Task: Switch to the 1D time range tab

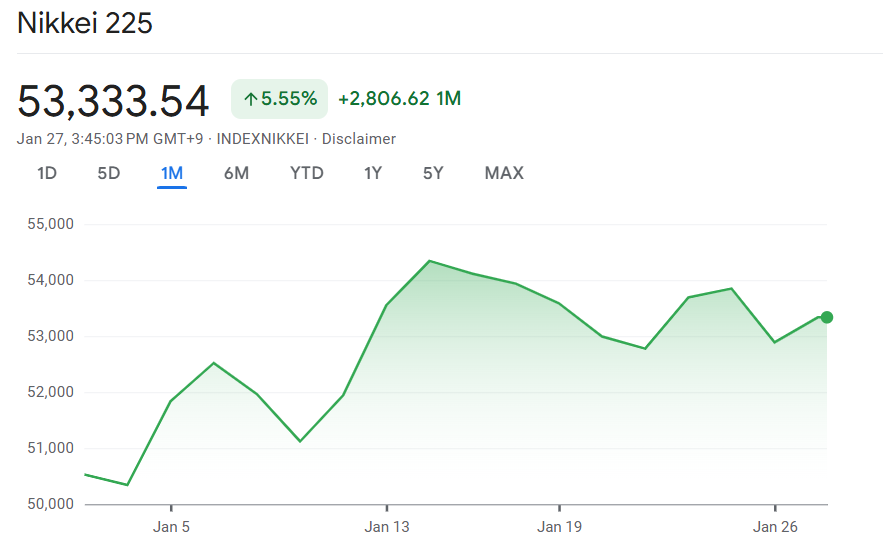Action: click(47, 173)
